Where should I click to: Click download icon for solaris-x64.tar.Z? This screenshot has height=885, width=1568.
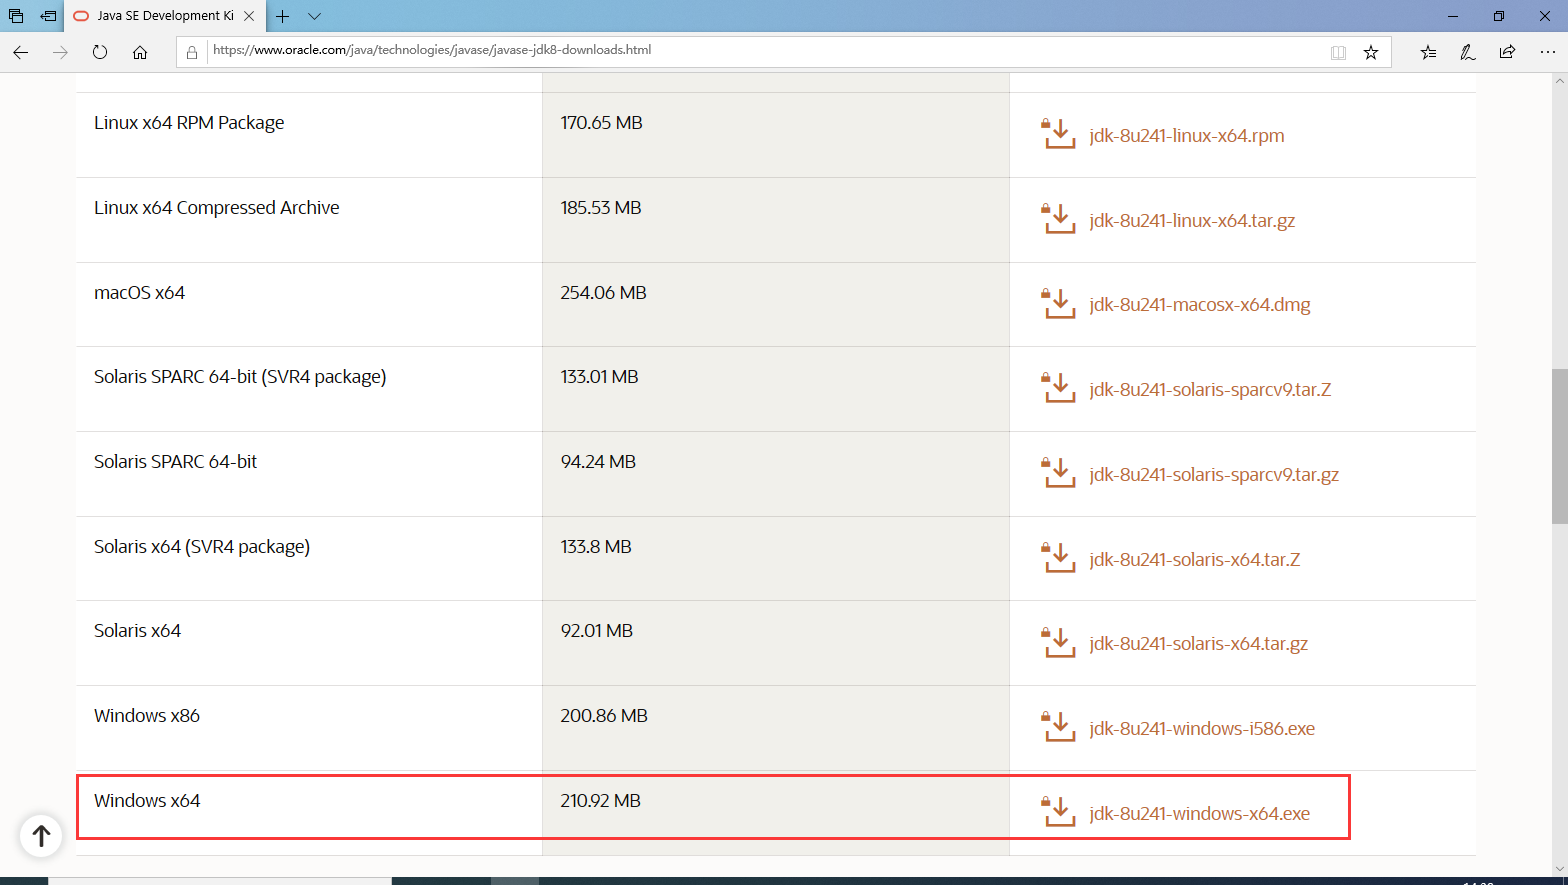tap(1058, 558)
